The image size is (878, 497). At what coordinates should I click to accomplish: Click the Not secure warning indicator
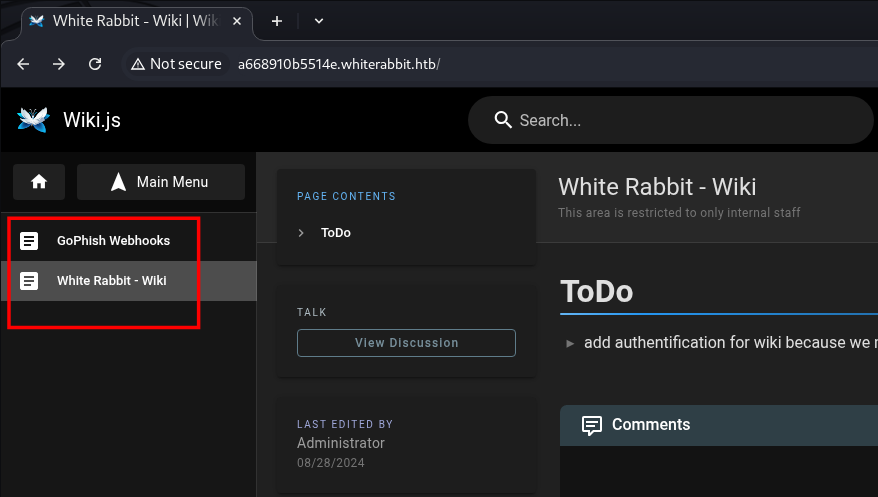coord(176,64)
